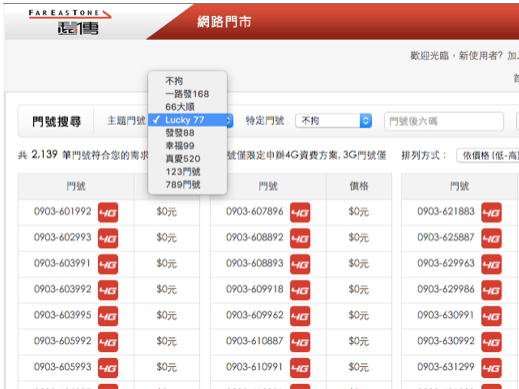The image size is (519, 389).
Task: Click the 門號 header of first table
Action: click(76, 186)
